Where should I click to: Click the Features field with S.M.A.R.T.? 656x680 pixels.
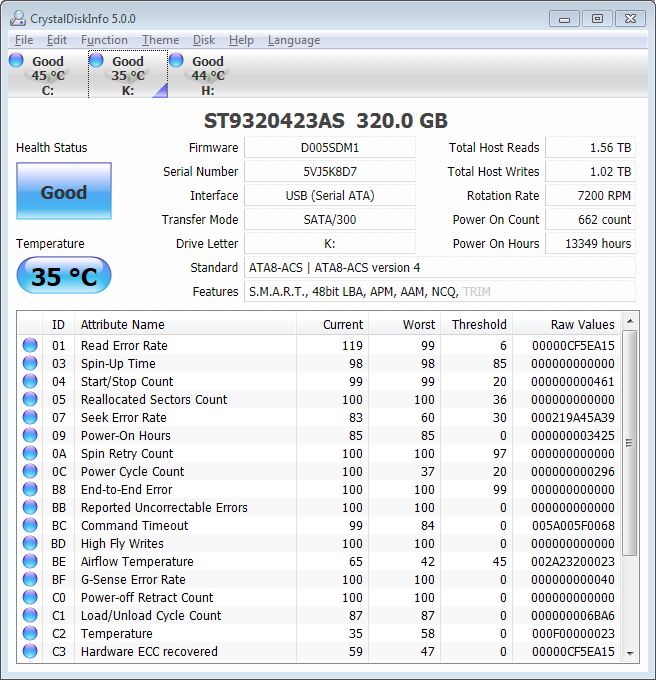tap(440, 292)
